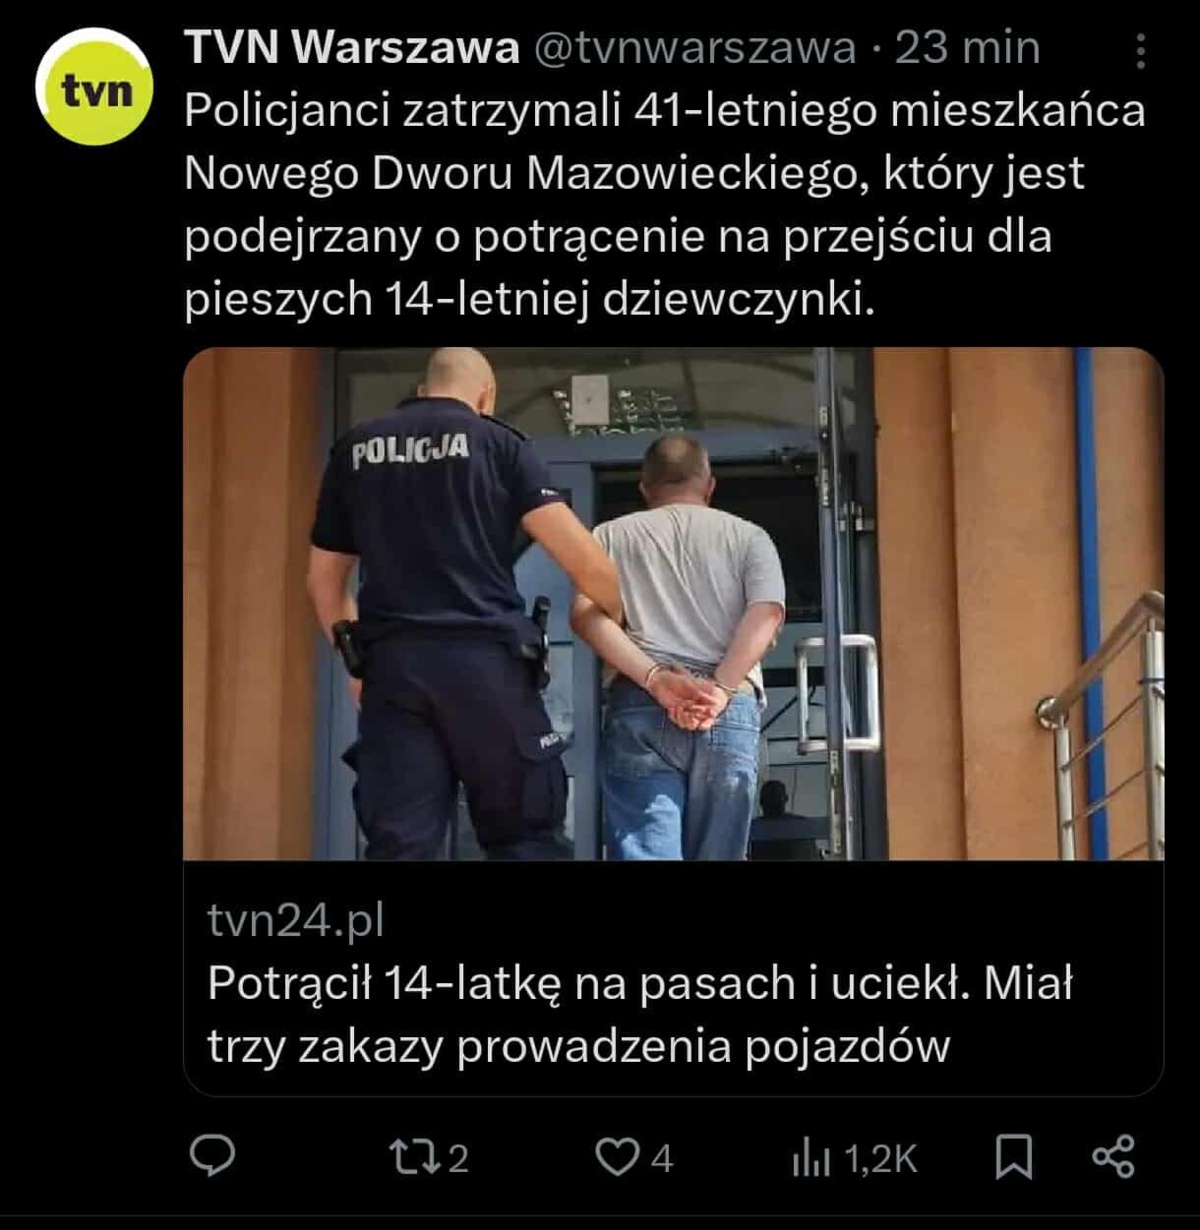View analytics via the bar chart icon
Screen dimensions: 1200x1230
(811, 1158)
